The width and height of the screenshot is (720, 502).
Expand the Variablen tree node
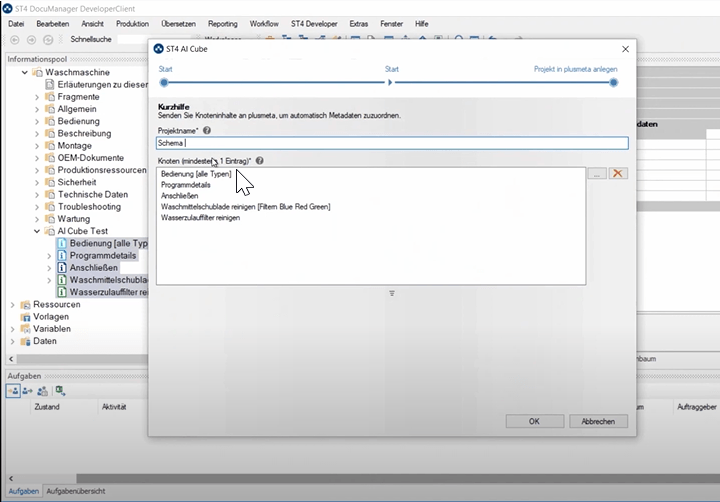pyautogui.click(x=13, y=329)
